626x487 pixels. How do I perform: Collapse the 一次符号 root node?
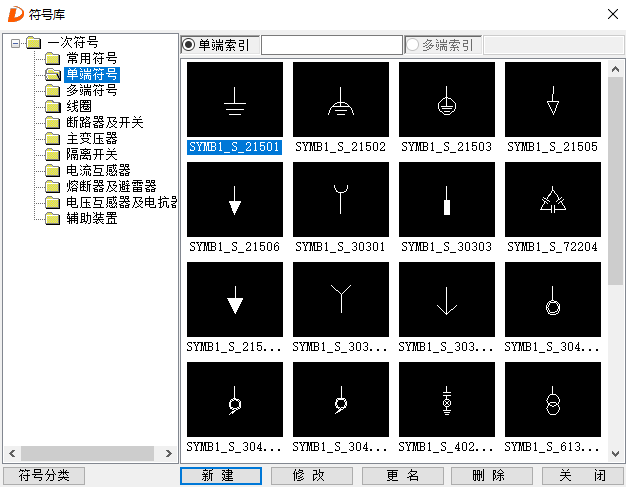coord(15,43)
